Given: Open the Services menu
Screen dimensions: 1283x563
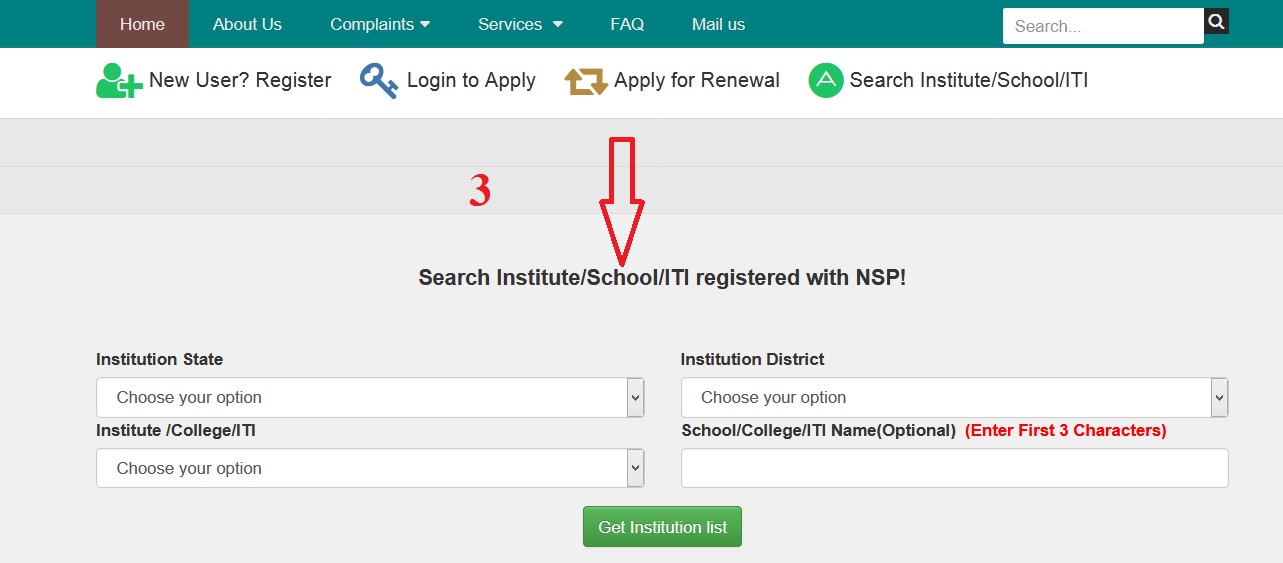Looking at the screenshot, I should [520, 24].
